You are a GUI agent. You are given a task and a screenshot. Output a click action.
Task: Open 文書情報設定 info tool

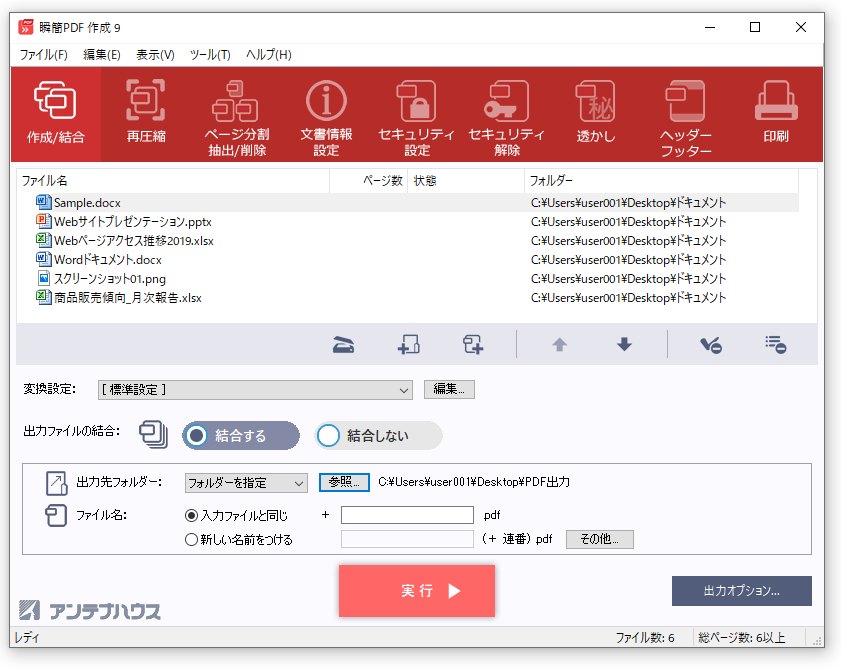pos(326,114)
